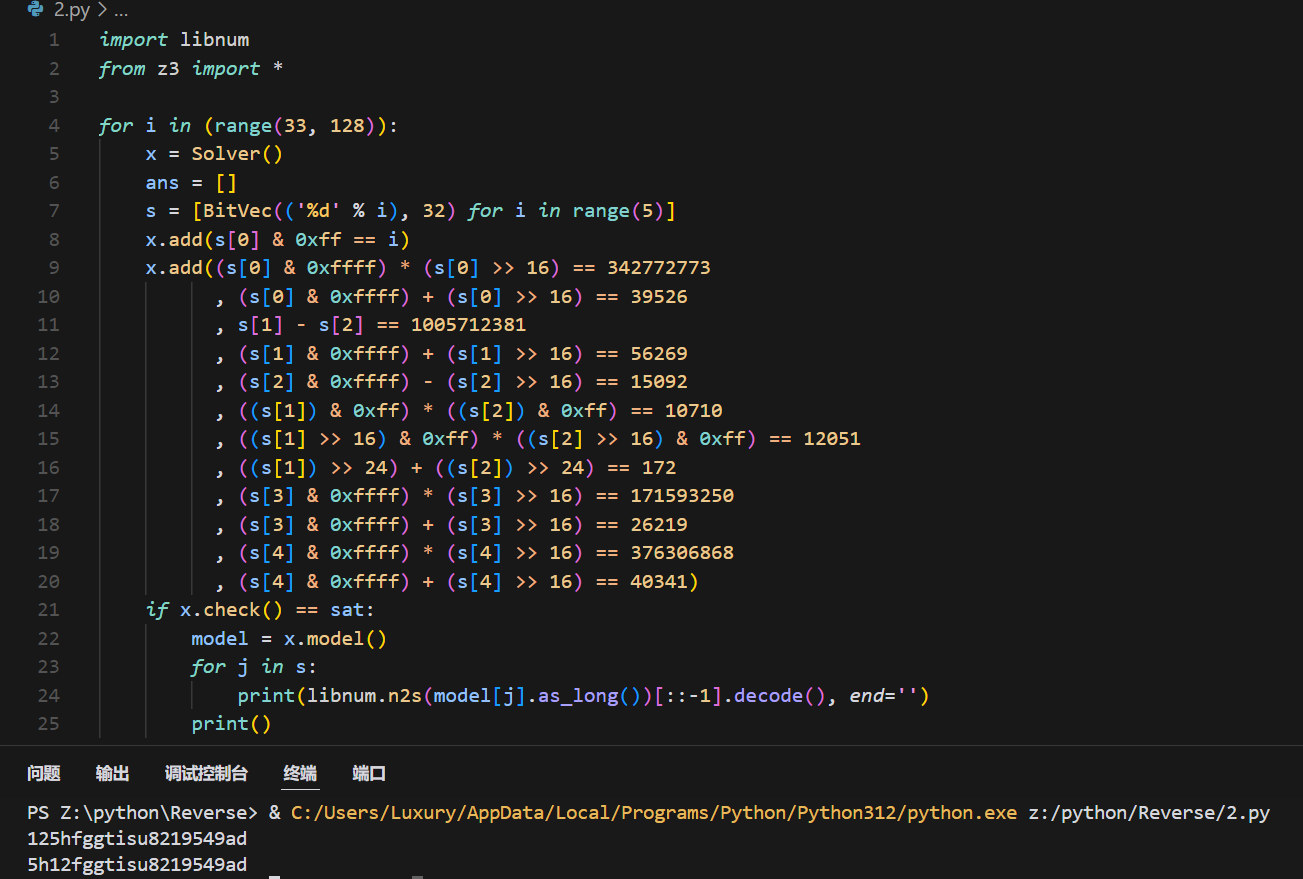Click the value 39526
Screen dimensions: 1303x879
pos(659,296)
